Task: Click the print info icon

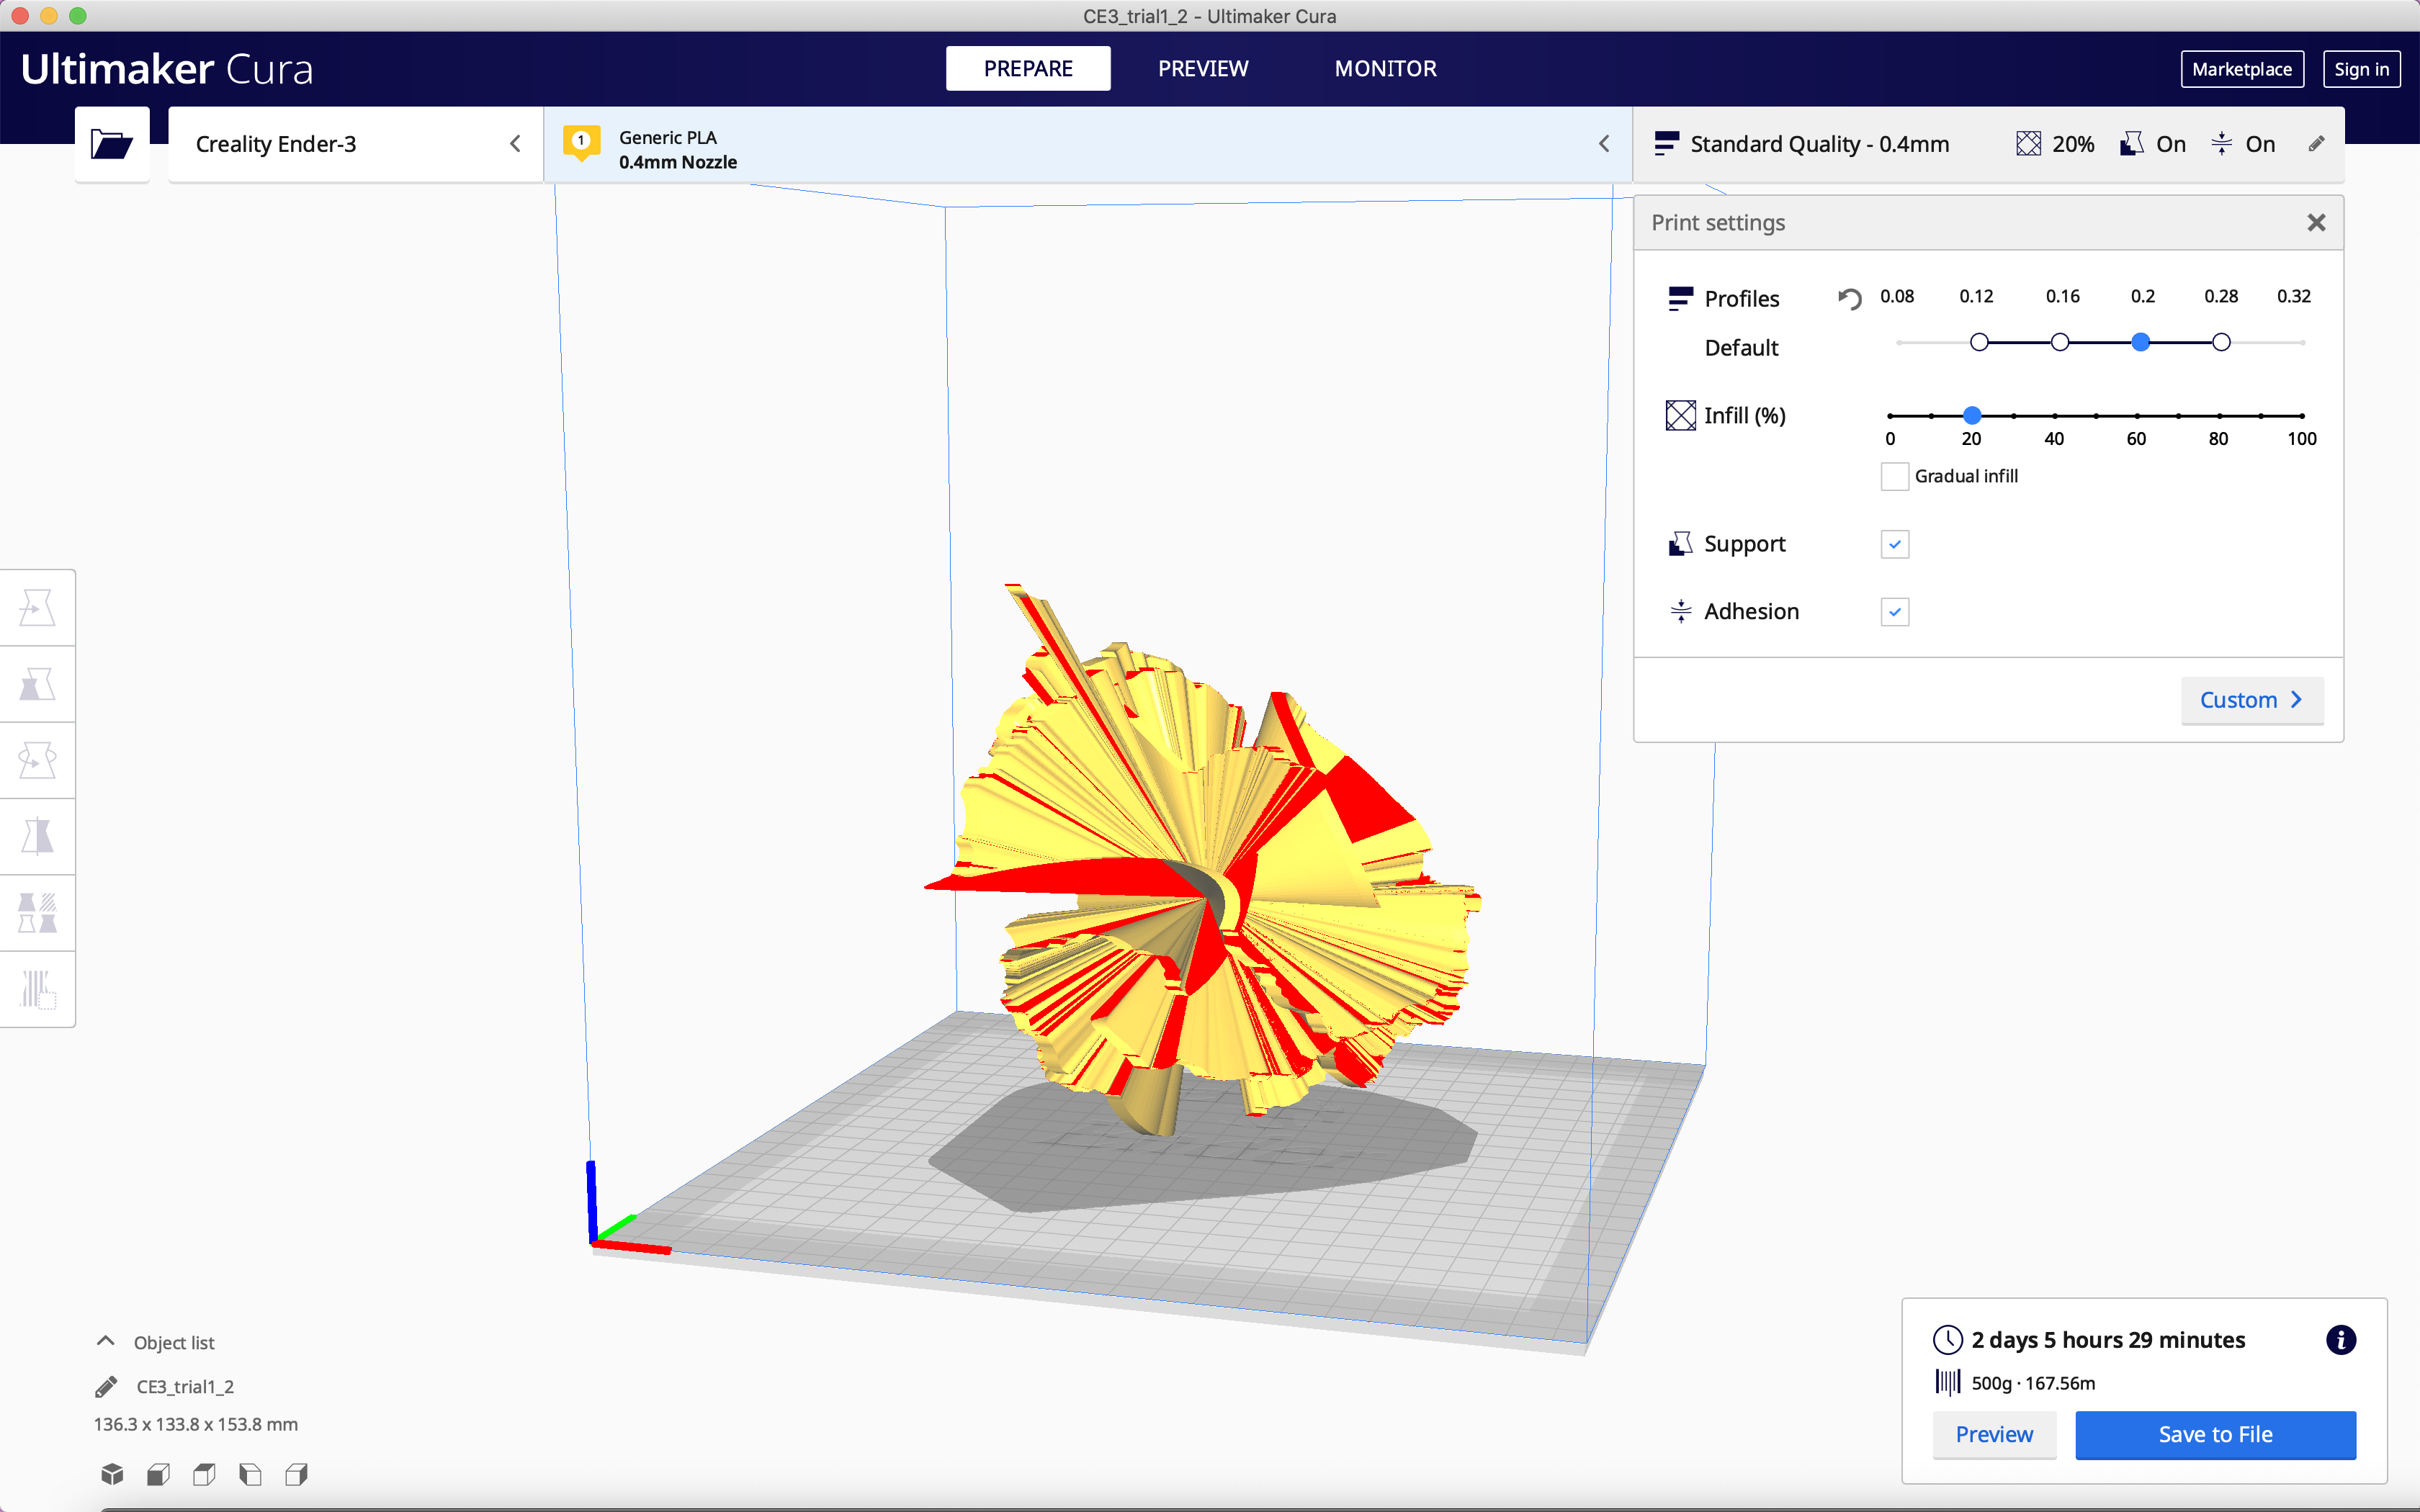Action: click(x=2340, y=1340)
